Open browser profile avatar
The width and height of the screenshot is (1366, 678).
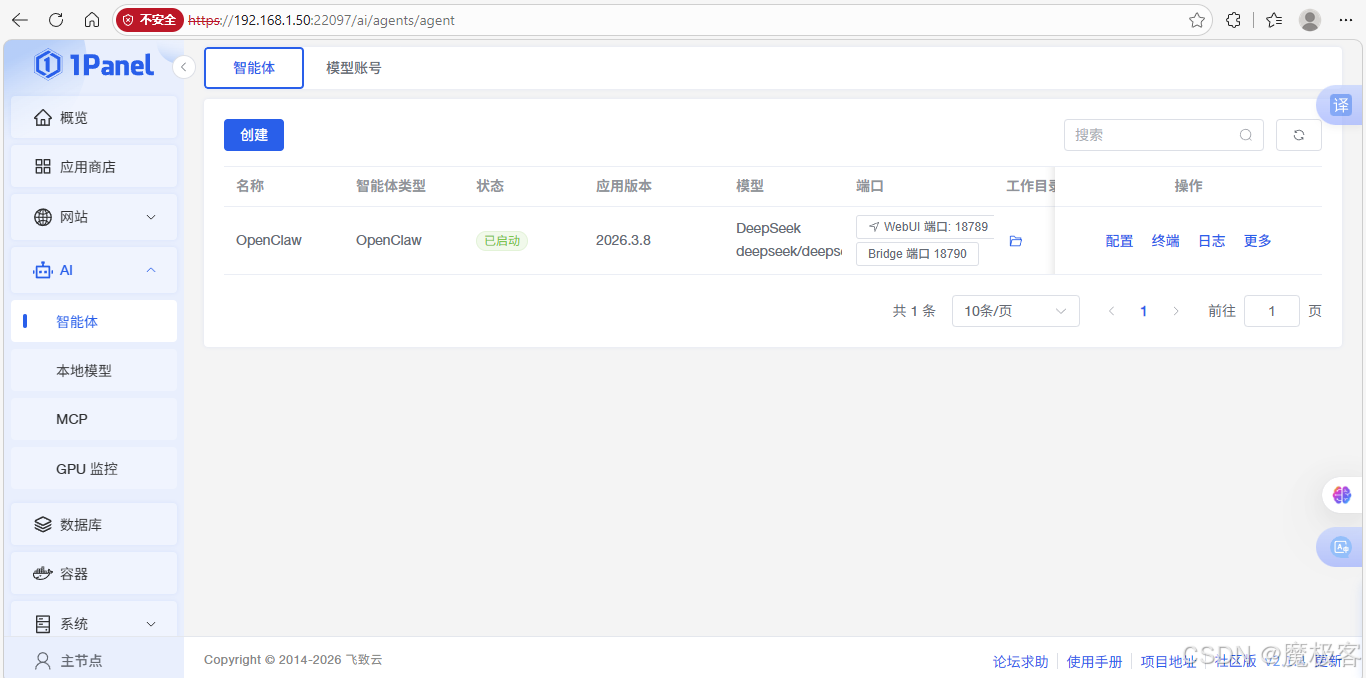coord(1310,20)
